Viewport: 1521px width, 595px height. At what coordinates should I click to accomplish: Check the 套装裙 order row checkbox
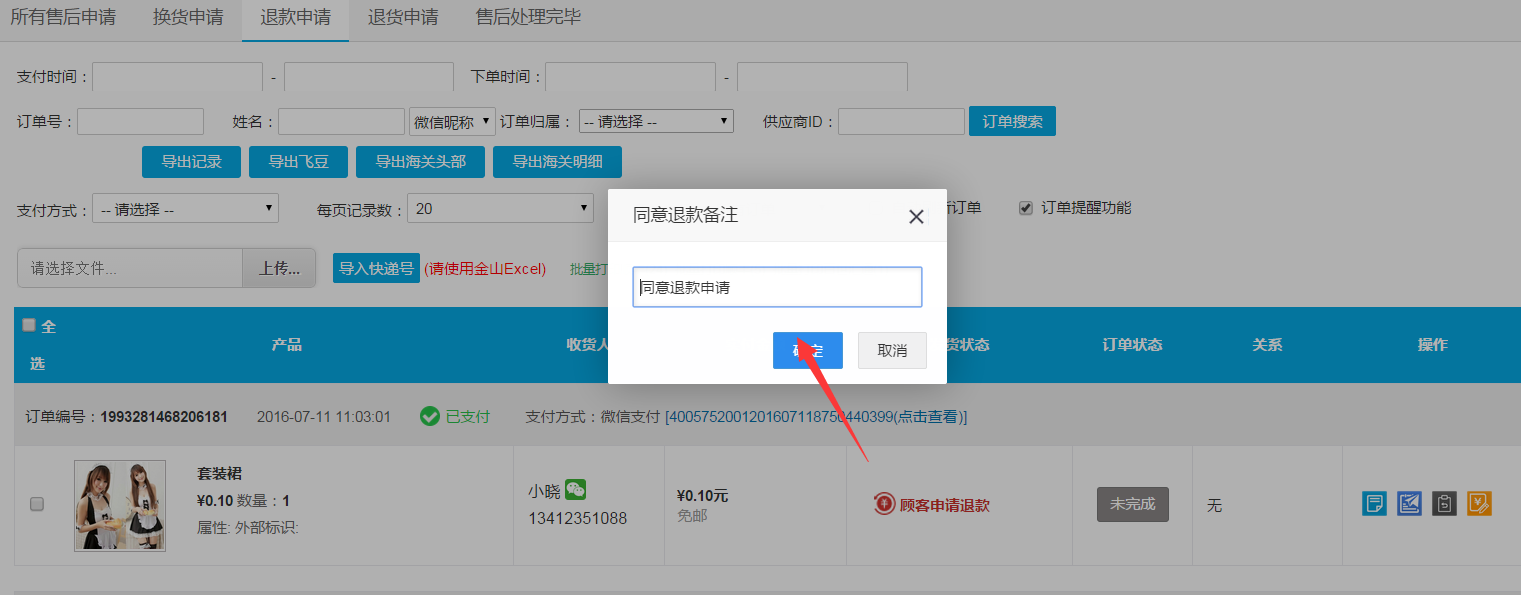coord(37,505)
